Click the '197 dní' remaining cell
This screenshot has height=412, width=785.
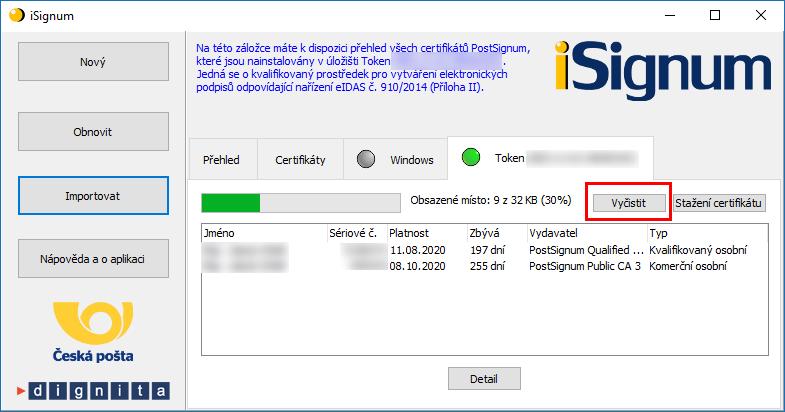tap(488, 250)
